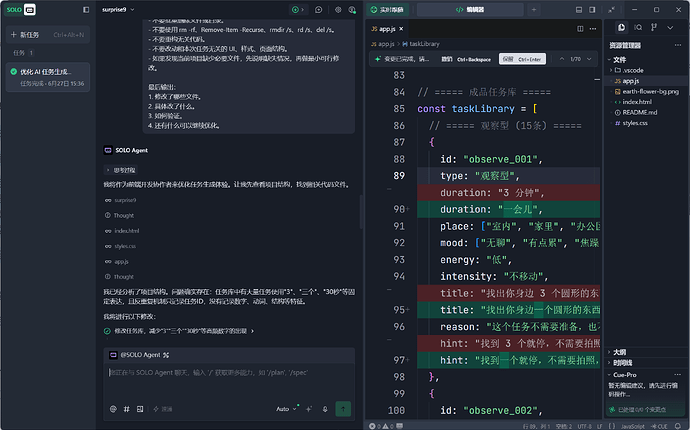This screenshot has width=690, height=430.
Task: Switch to the 编辑器 editor tab
Action: click(x=470, y=10)
